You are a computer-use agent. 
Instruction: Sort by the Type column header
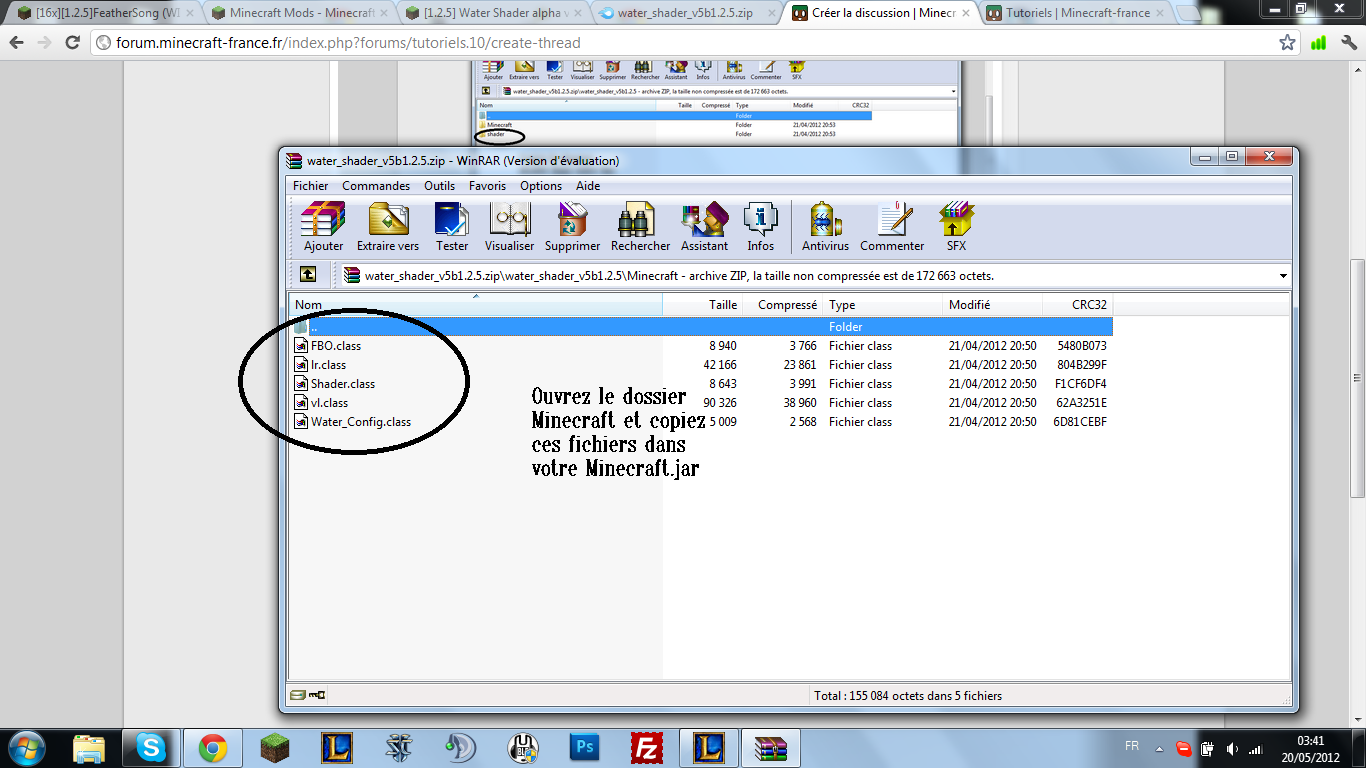(x=883, y=305)
